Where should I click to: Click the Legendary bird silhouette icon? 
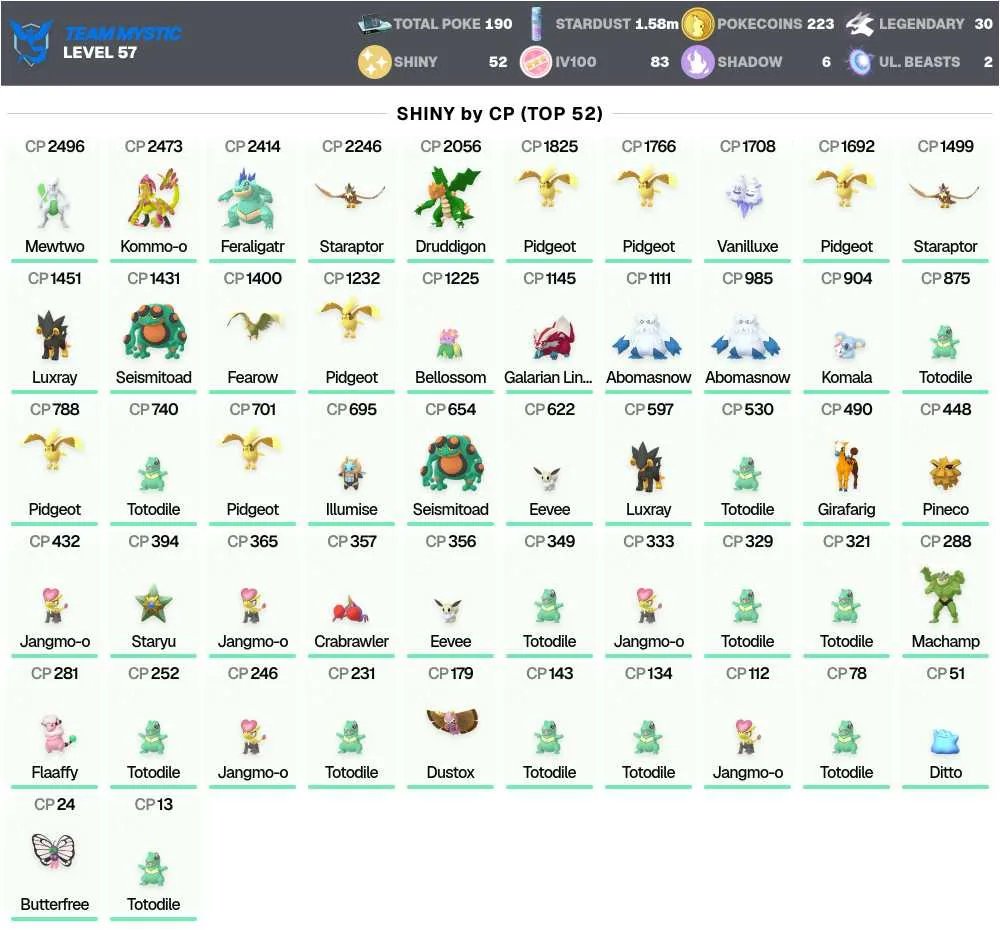point(860,24)
